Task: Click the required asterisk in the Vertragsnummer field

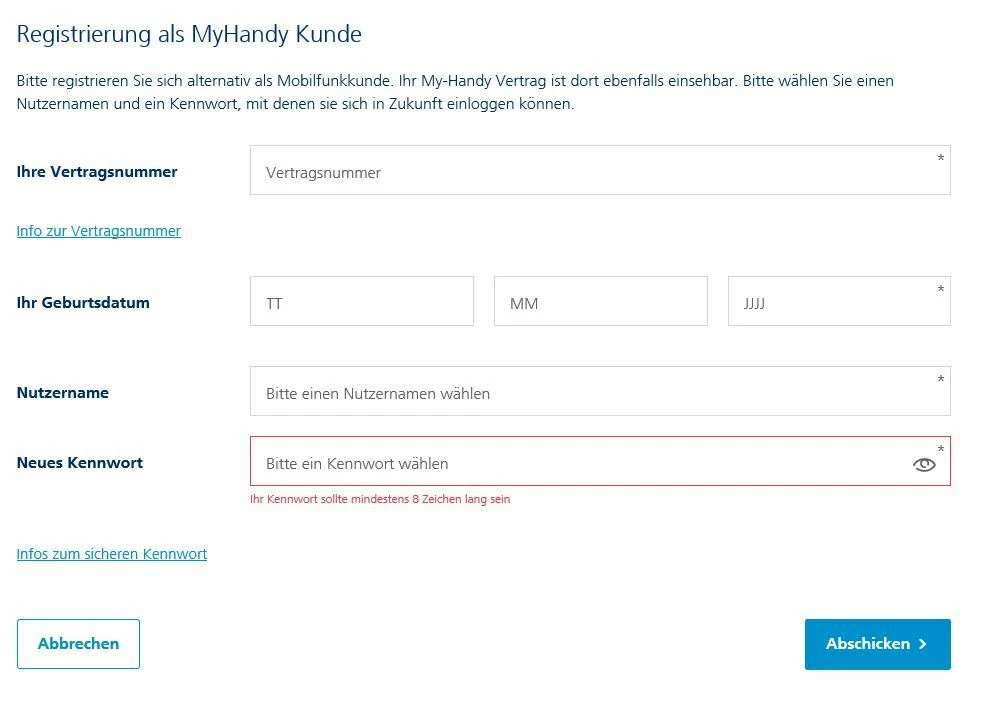Action: click(940, 158)
